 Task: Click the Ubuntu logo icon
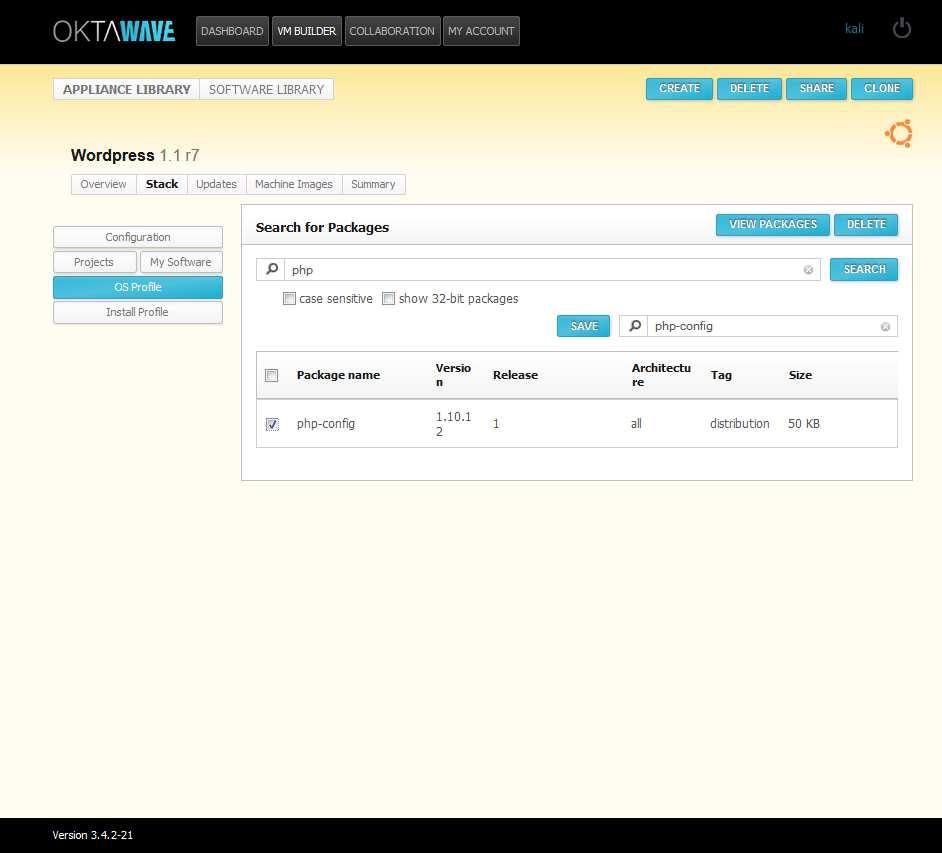899,133
